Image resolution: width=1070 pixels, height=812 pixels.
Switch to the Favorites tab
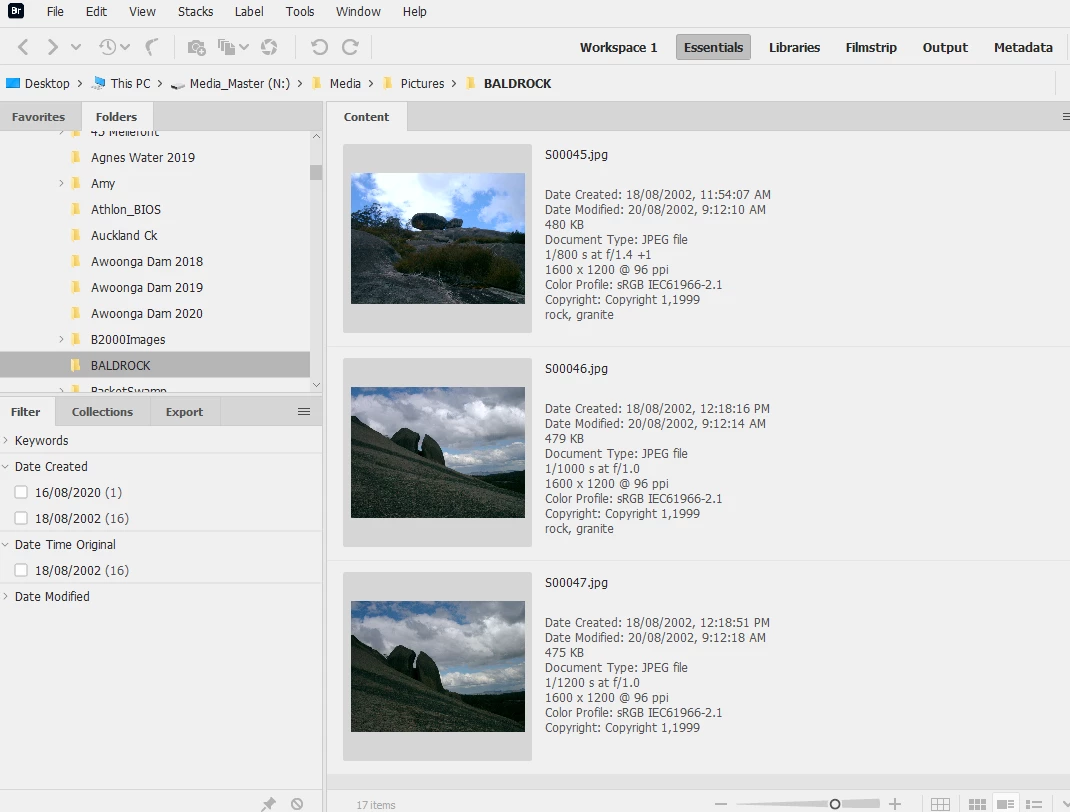38,117
